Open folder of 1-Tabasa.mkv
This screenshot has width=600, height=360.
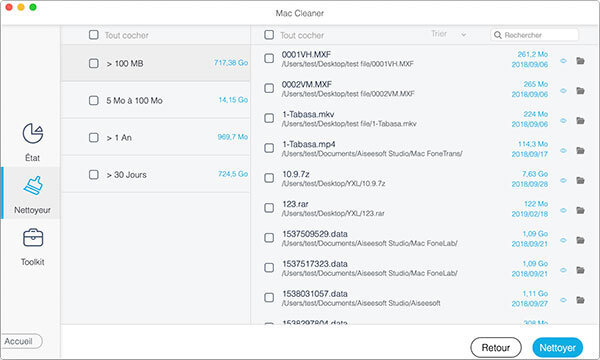pyautogui.click(x=580, y=121)
